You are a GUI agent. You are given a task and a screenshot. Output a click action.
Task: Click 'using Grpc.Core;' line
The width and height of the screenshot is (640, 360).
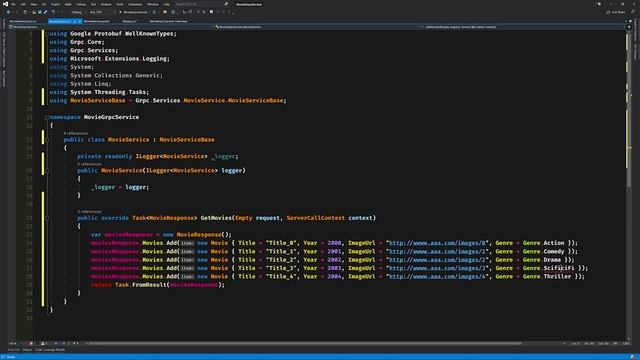click(77, 42)
